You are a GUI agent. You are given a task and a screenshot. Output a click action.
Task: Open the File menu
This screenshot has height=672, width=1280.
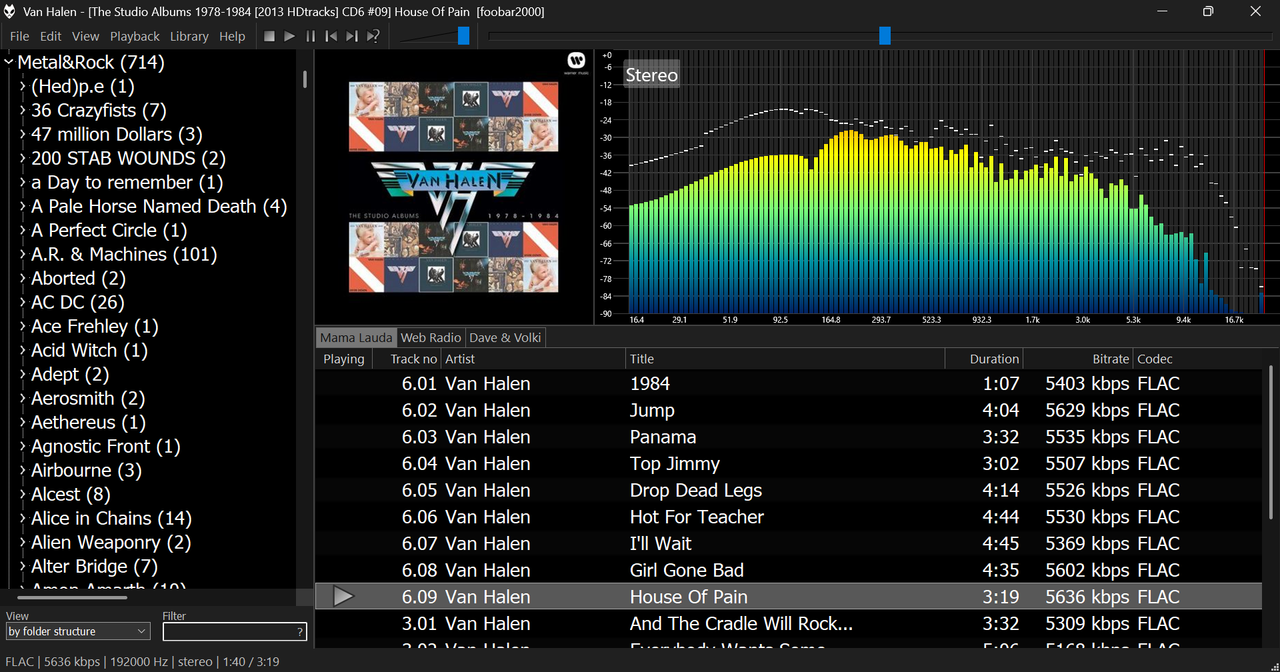tap(19, 36)
